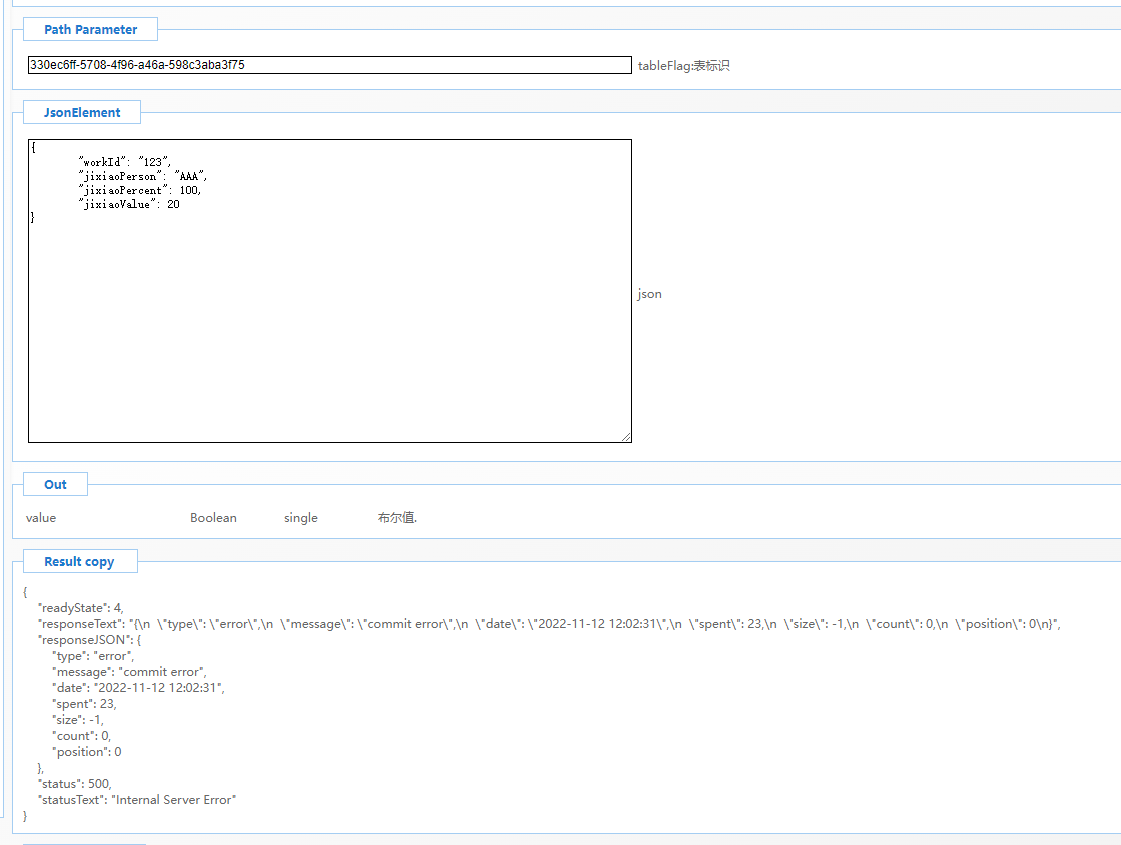Click the JsonElement section label
This screenshot has width=1121, height=845.
click(x=82, y=113)
